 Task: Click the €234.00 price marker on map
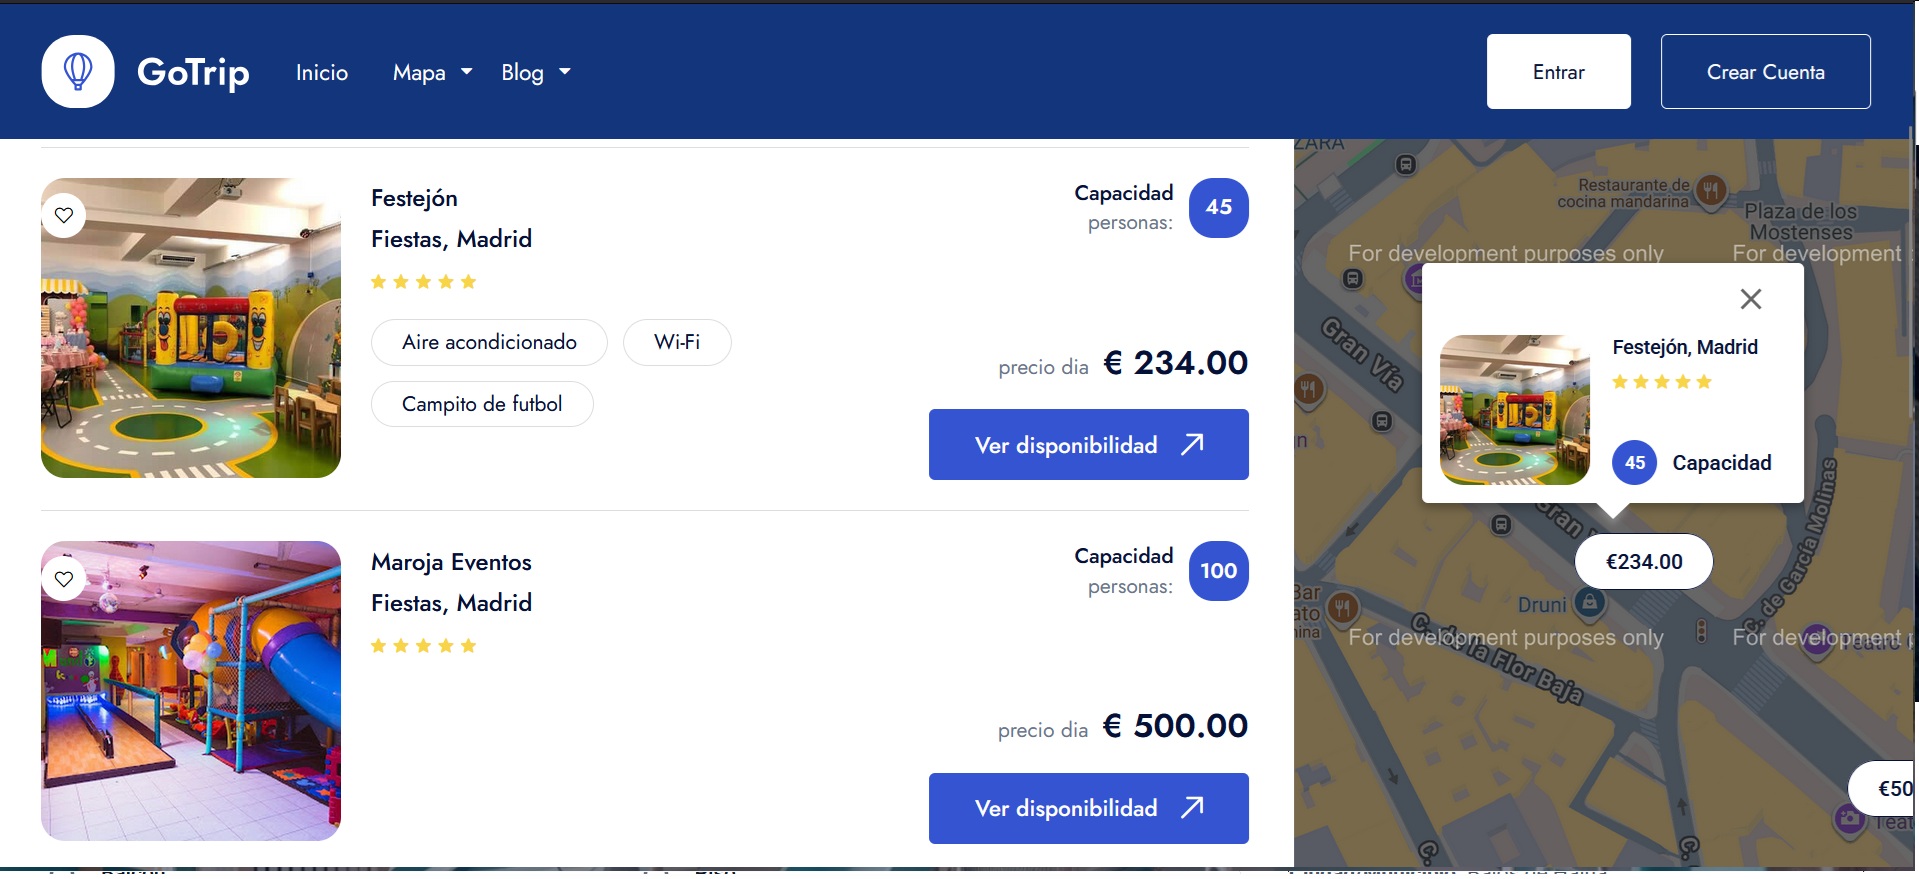coord(1644,562)
